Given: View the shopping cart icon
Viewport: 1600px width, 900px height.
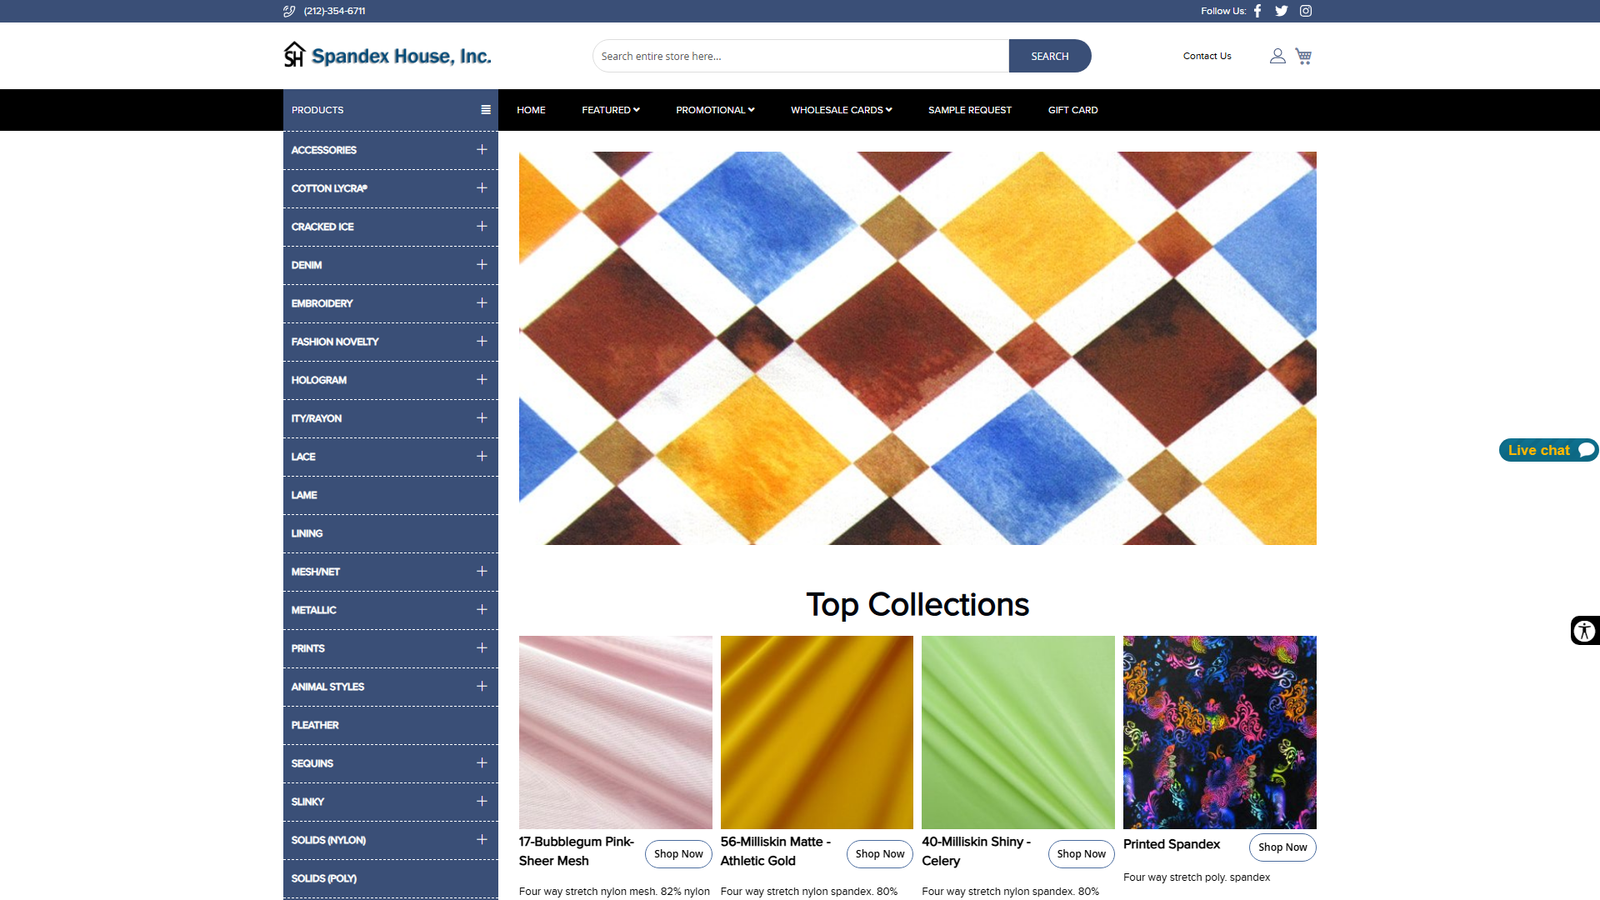Looking at the screenshot, I should click(x=1303, y=56).
